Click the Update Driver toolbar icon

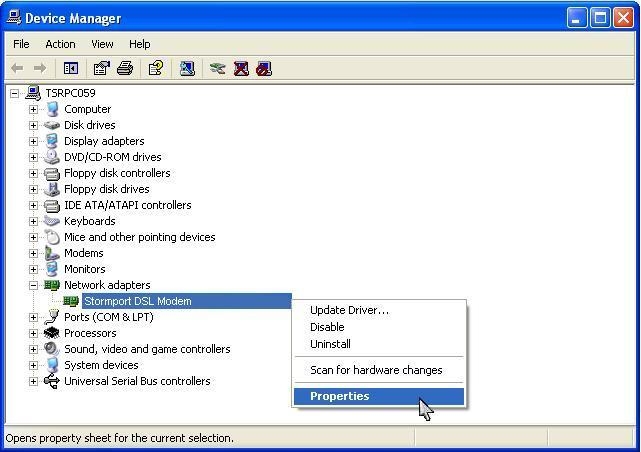pos(217,68)
